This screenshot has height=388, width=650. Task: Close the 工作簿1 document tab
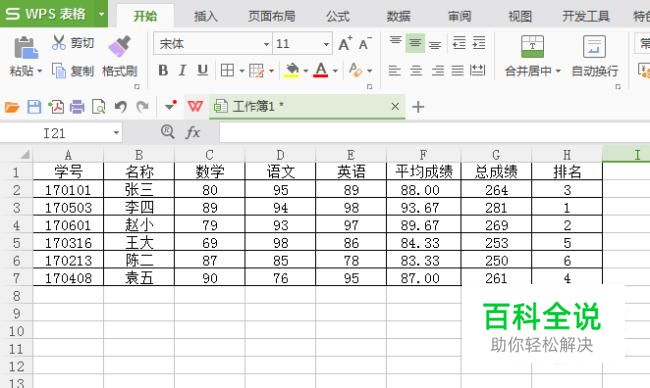tap(395, 107)
